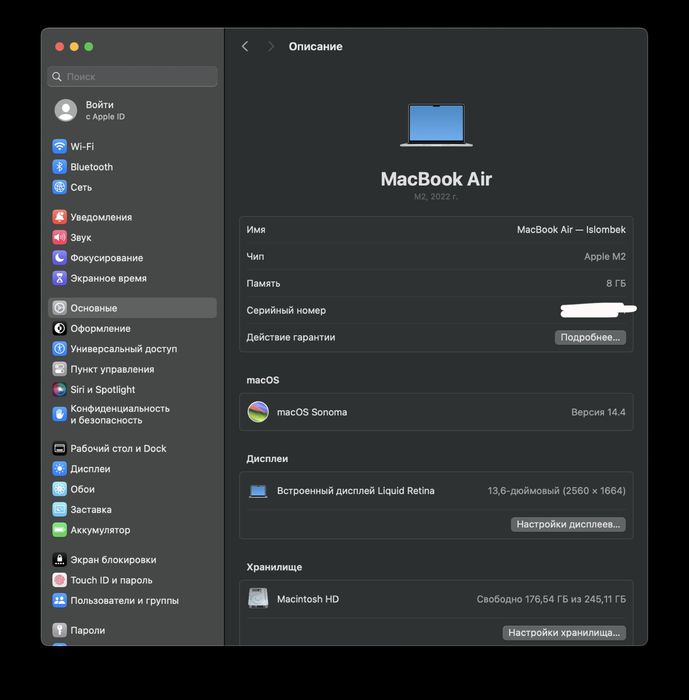Viewport: 689px width, 700px height.
Task: Open Рабочий стол и Dock icon
Action: tap(59, 448)
